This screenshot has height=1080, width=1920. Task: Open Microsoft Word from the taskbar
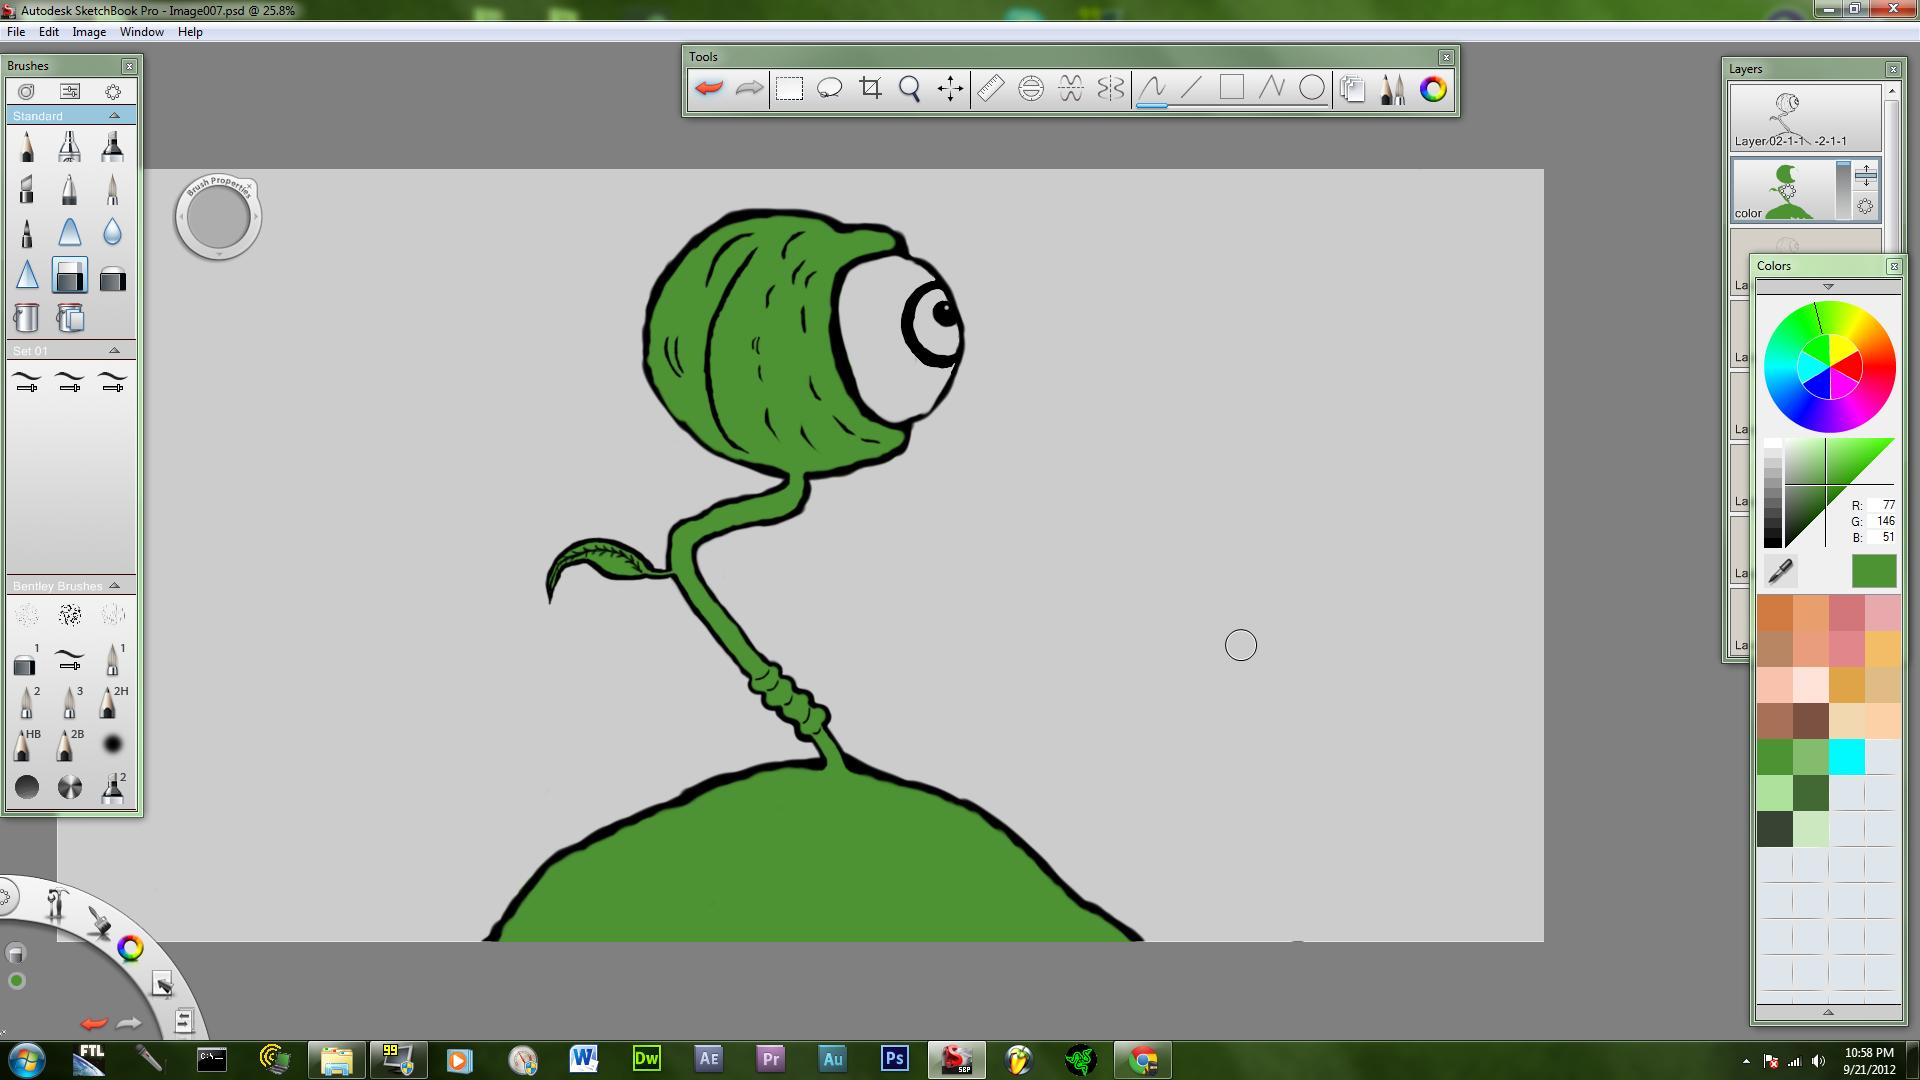click(x=584, y=1058)
